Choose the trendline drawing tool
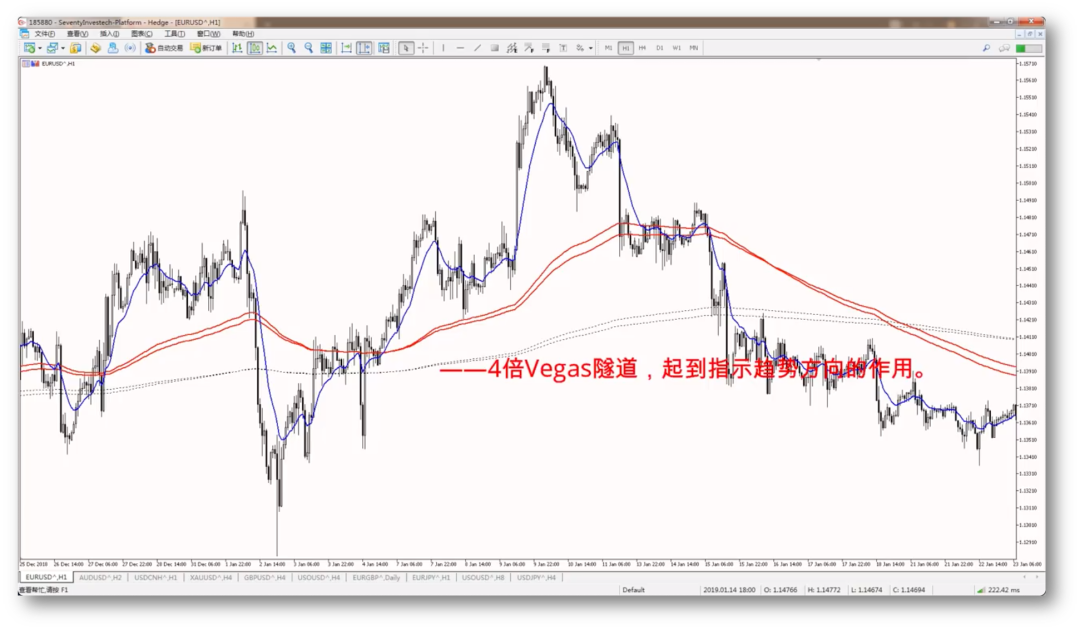The width and height of the screenshot is (1080, 630). (x=477, y=48)
